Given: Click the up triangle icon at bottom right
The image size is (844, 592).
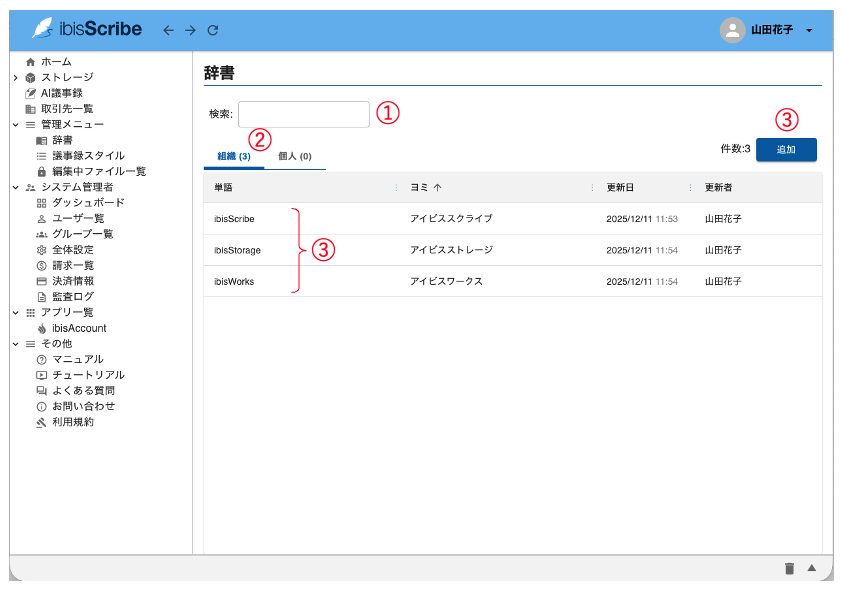Looking at the screenshot, I should [x=812, y=568].
